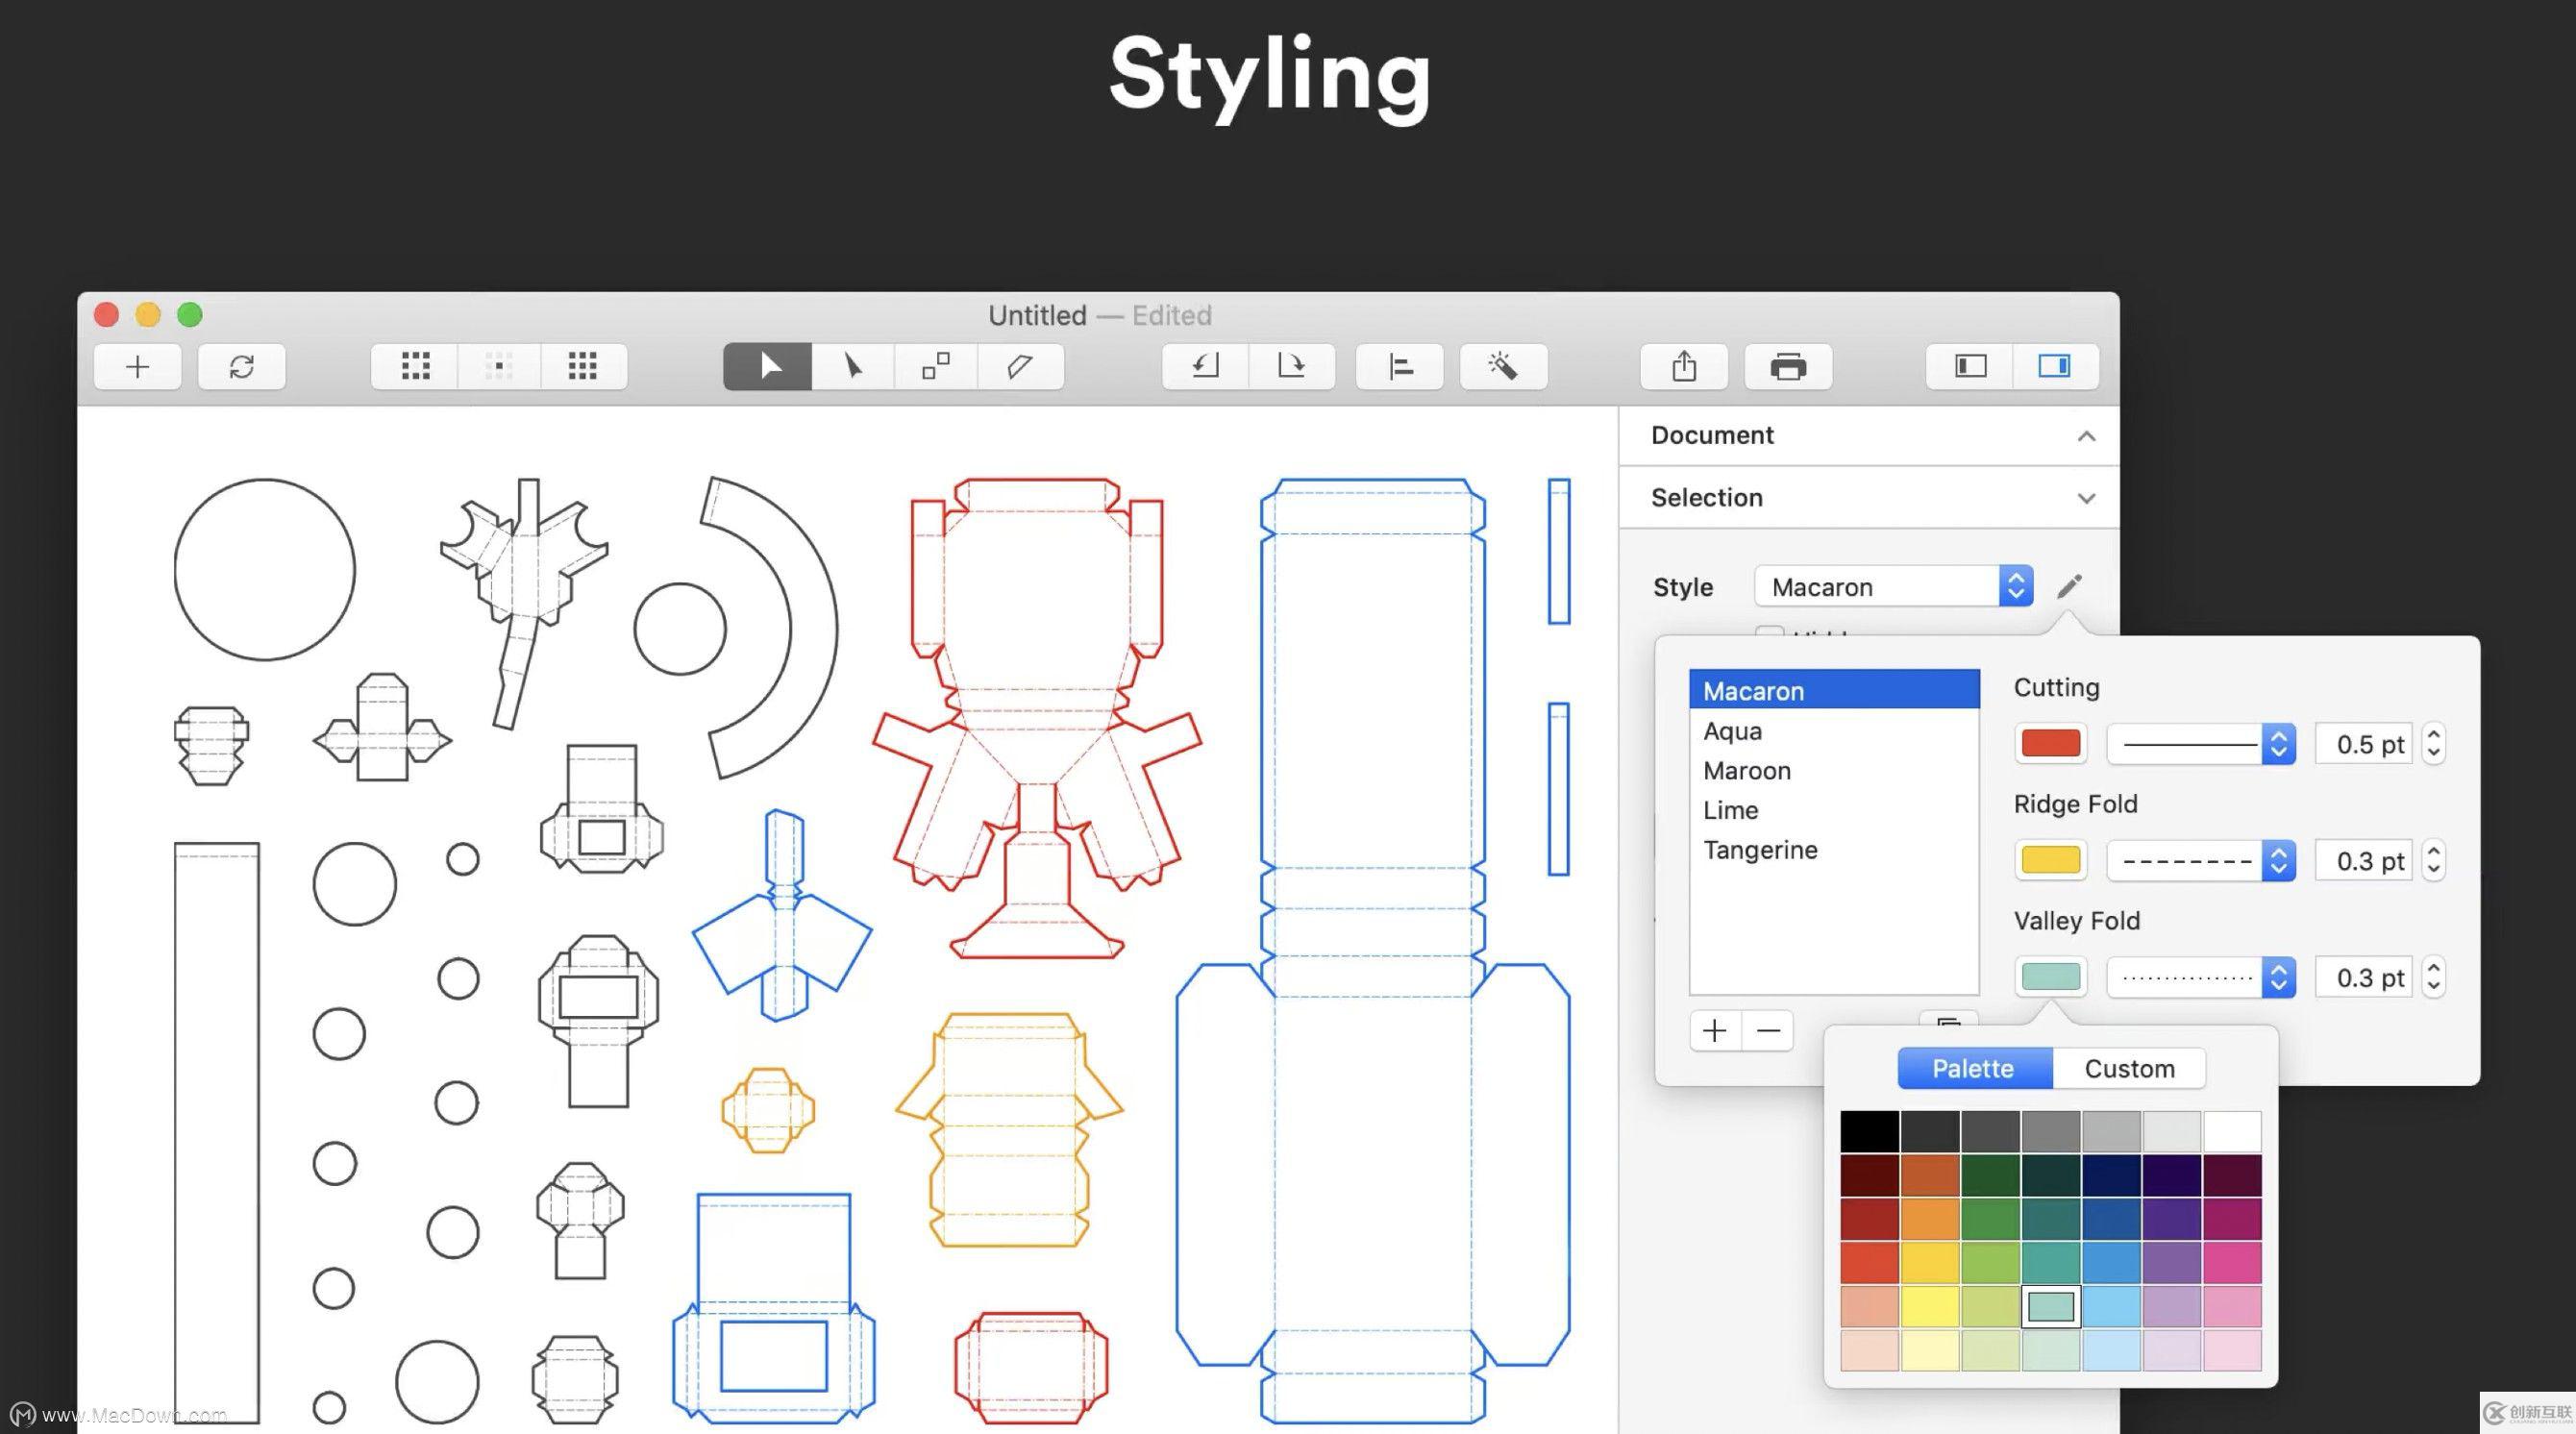Screen dimensions: 2576x1434
Task: Click Valley Fold width stepper
Action: (x=2434, y=977)
